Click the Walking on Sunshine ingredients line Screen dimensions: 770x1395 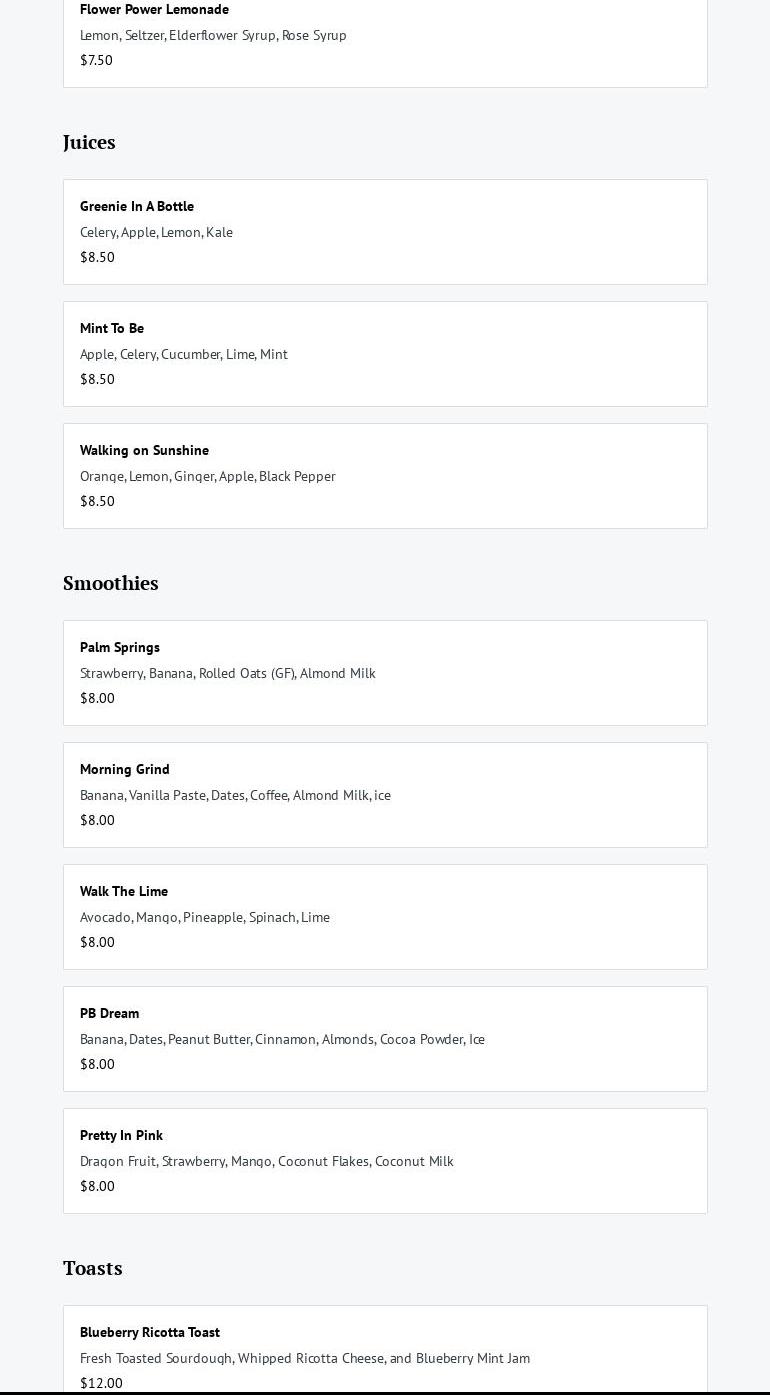(x=208, y=476)
